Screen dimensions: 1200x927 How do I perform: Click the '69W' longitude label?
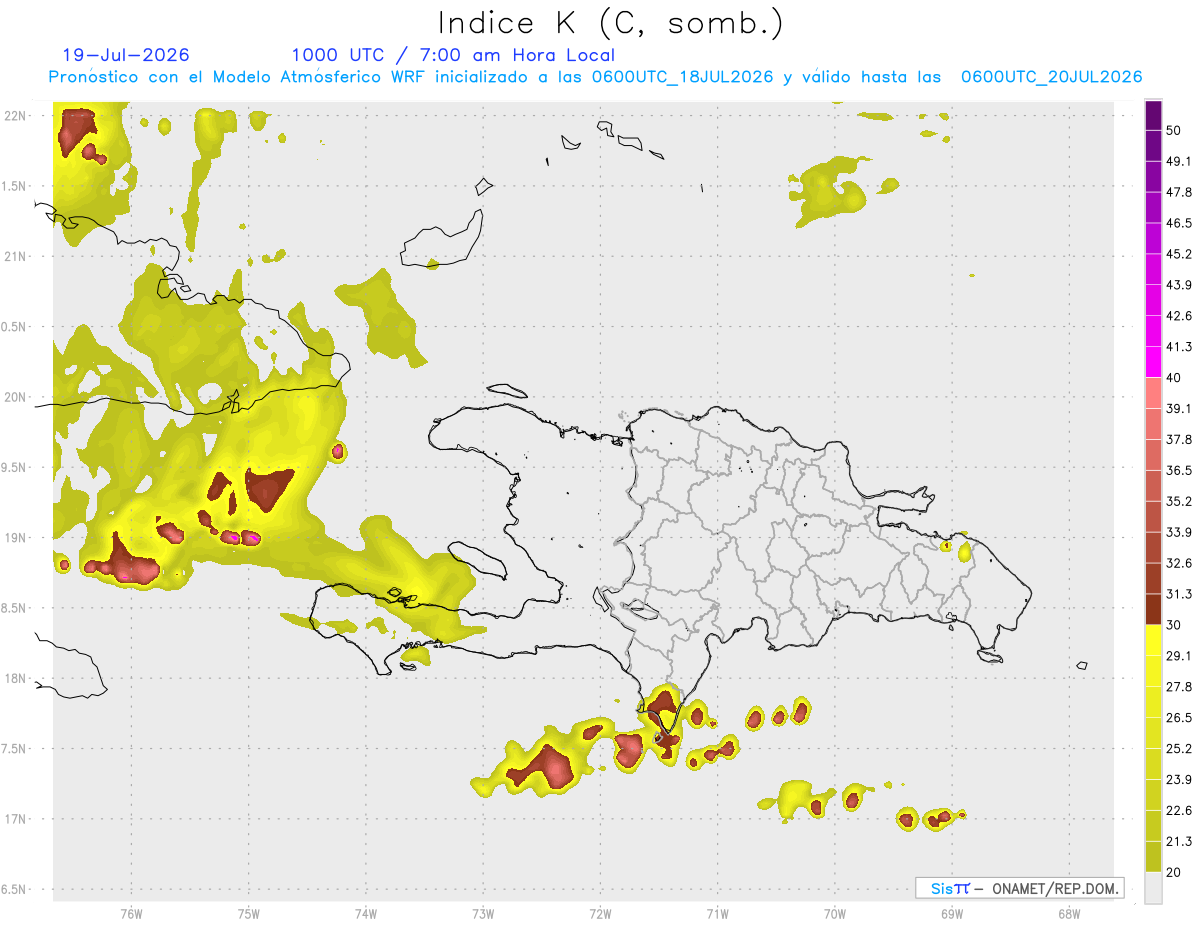pyautogui.click(x=951, y=914)
